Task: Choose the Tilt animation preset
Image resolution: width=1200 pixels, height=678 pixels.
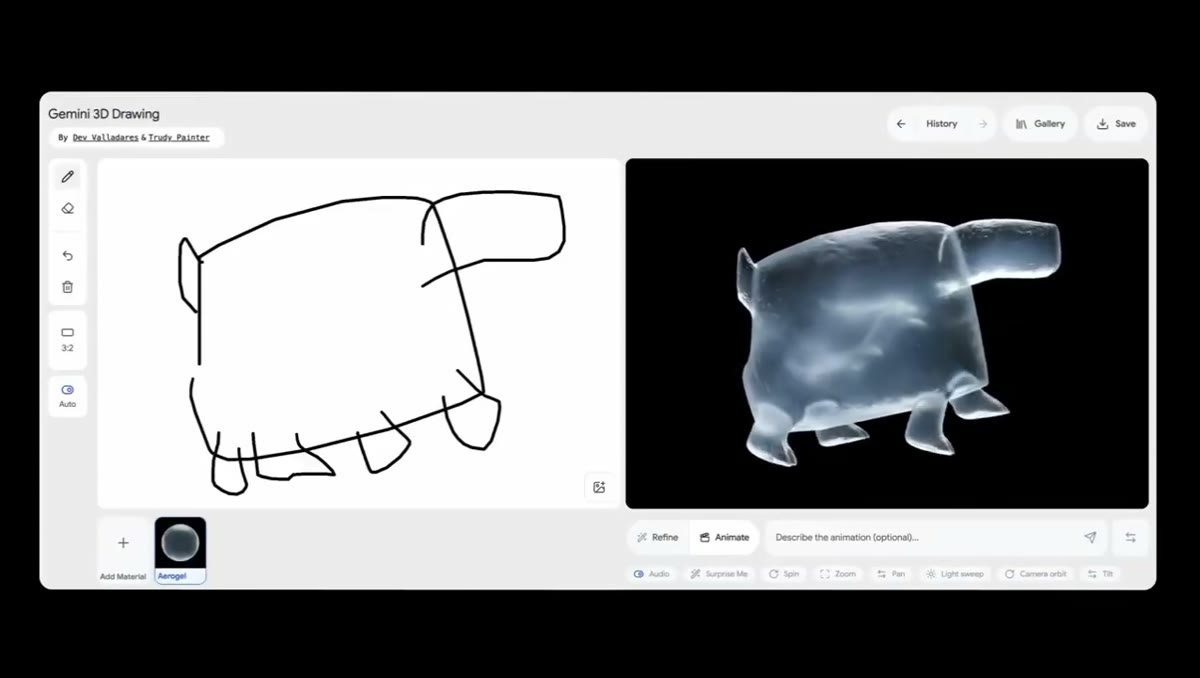Action: pos(1101,574)
